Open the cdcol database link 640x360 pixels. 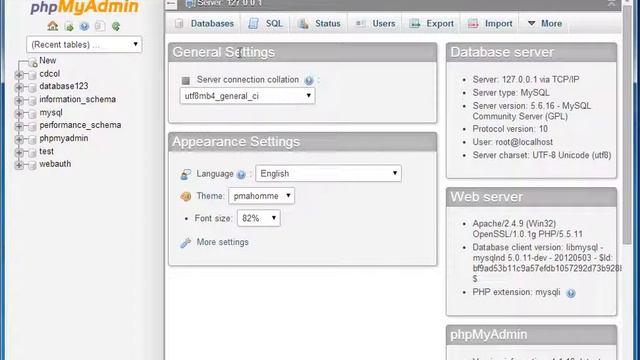tap(49, 73)
